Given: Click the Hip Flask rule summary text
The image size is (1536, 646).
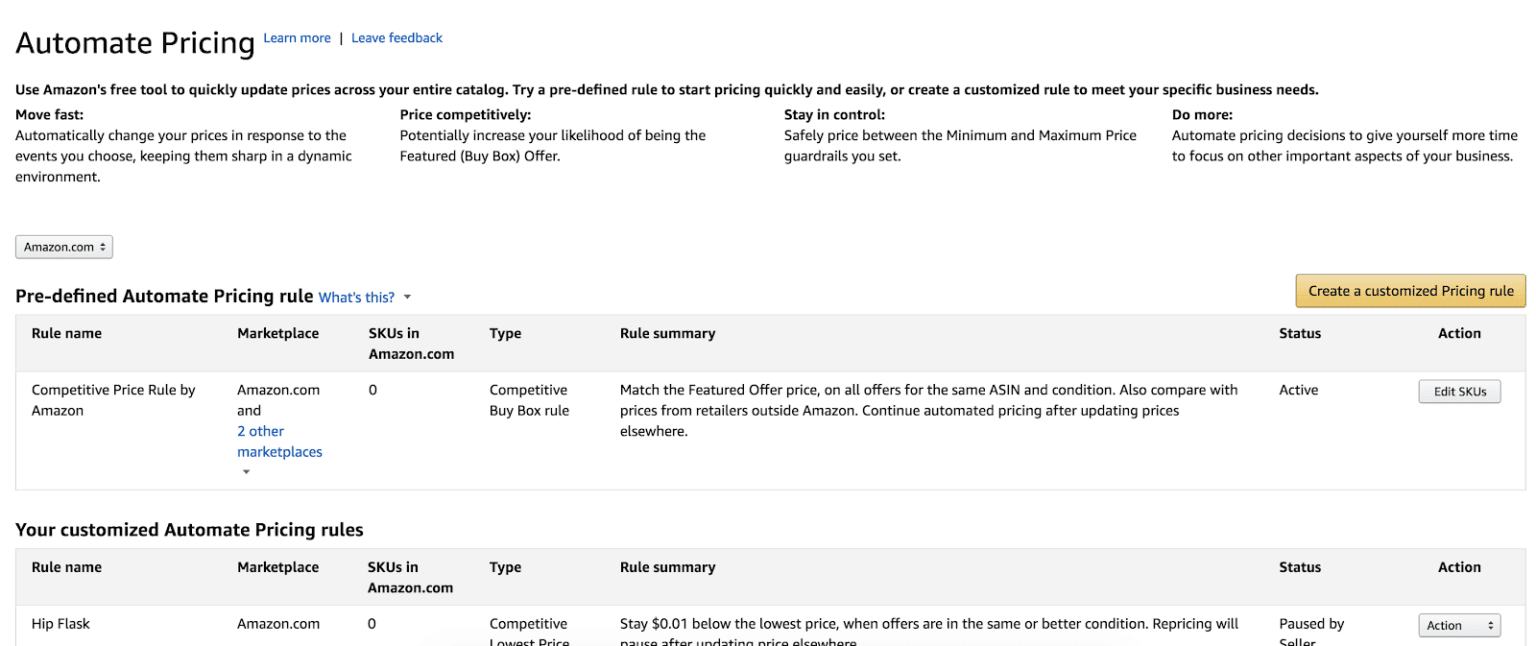Looking at the screenshot, I should tap(928, 624).
